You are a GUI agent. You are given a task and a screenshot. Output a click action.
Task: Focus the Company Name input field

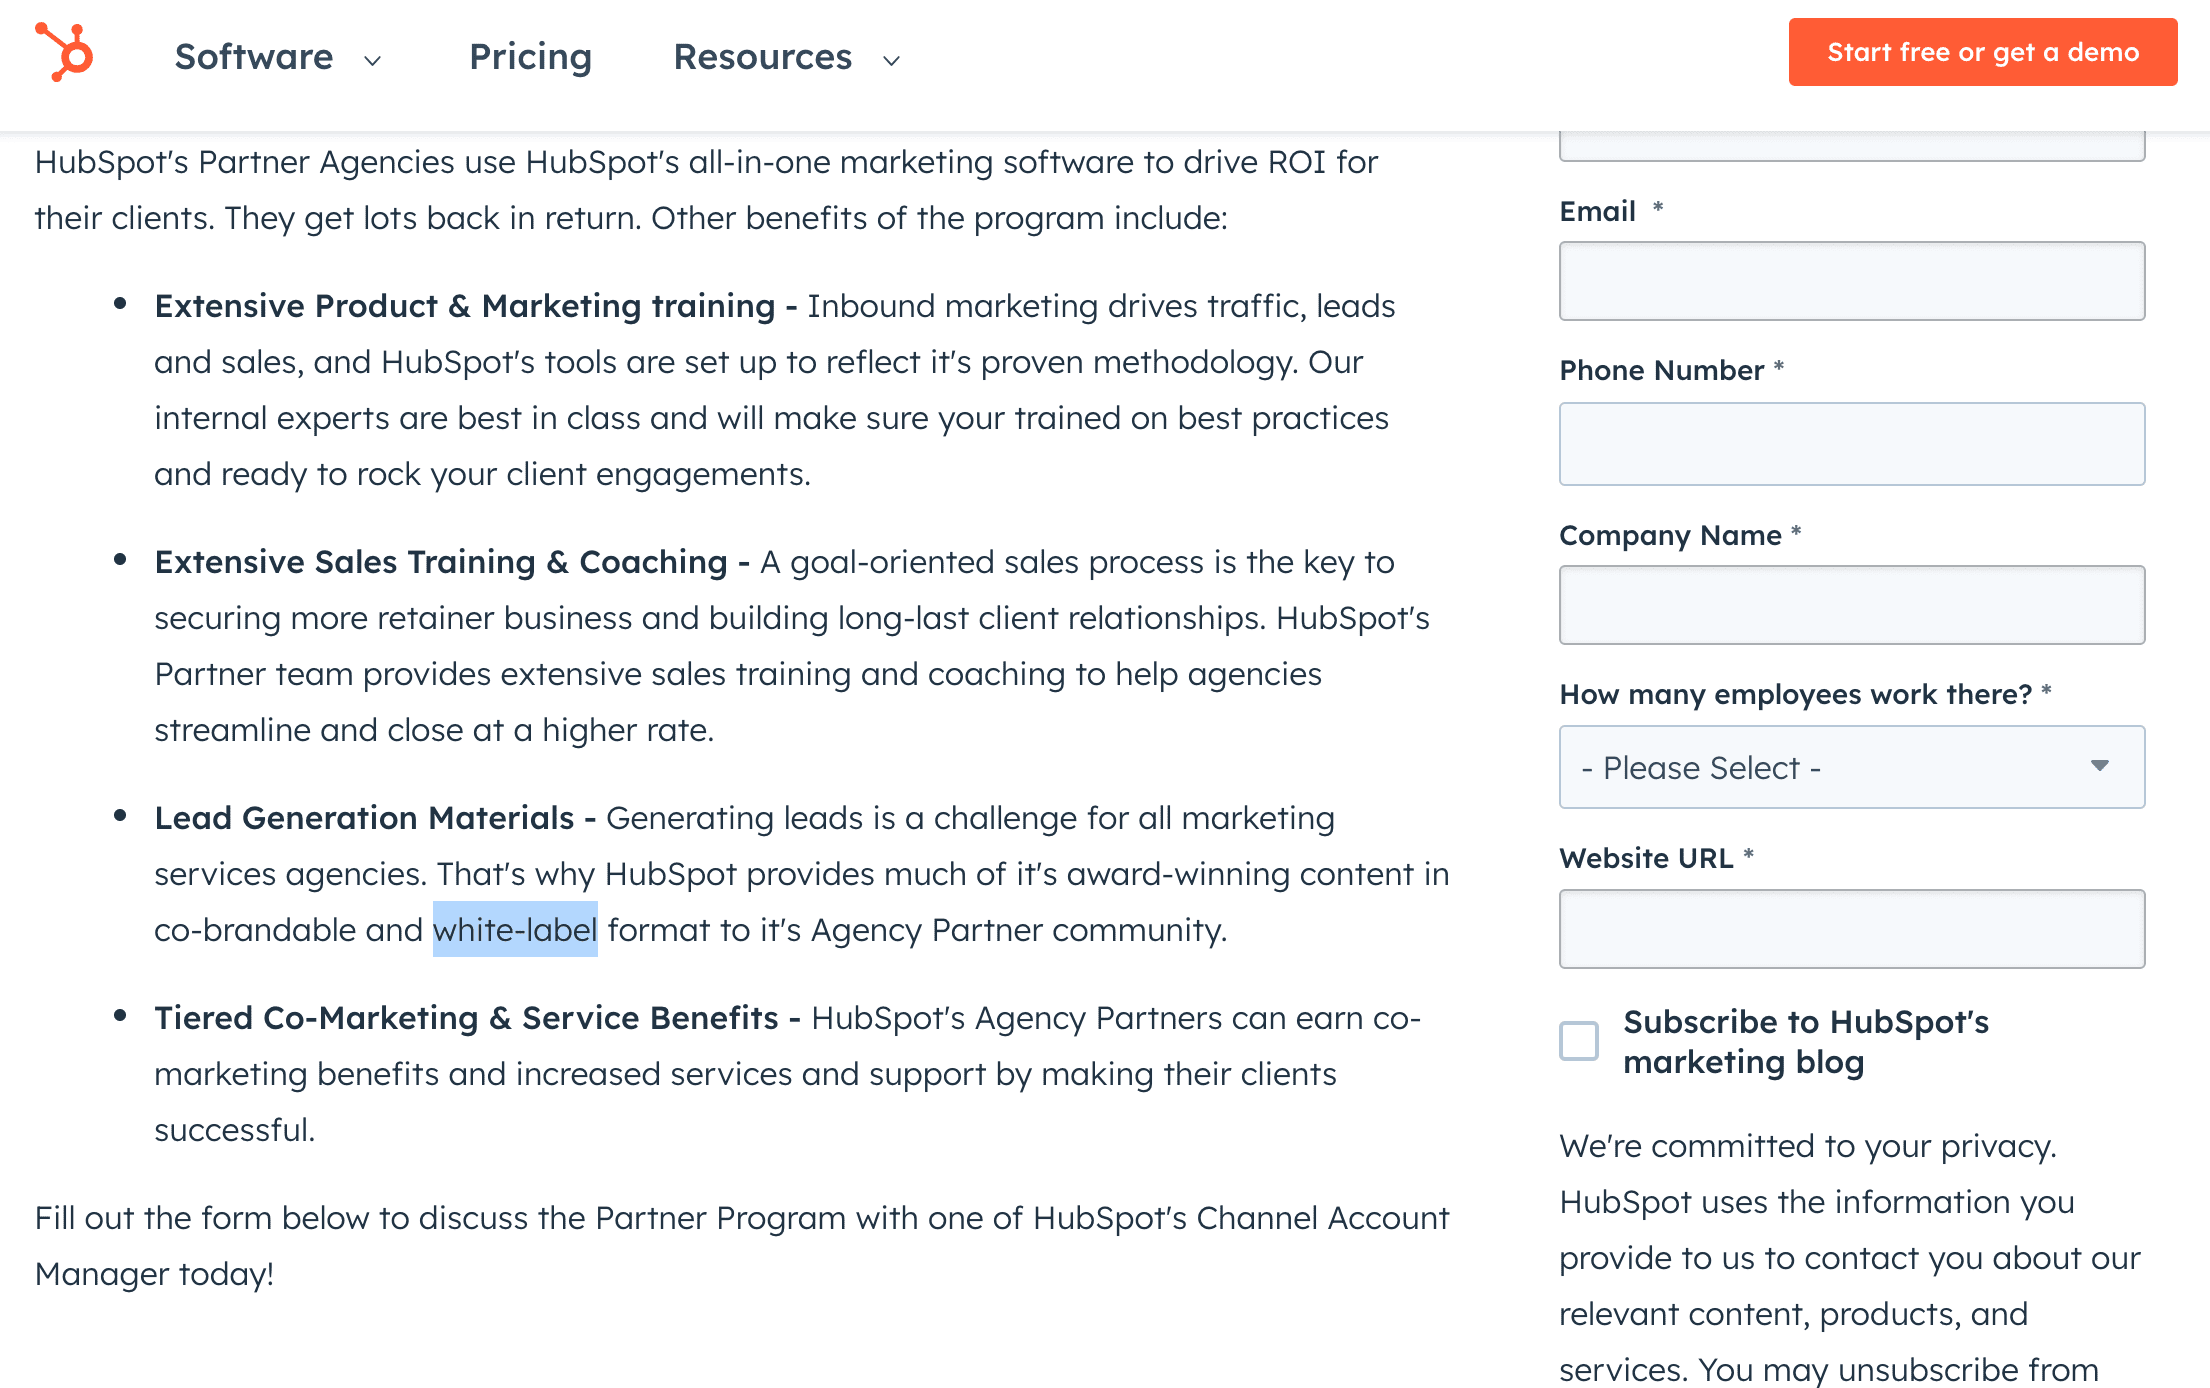coord(1852,605)
